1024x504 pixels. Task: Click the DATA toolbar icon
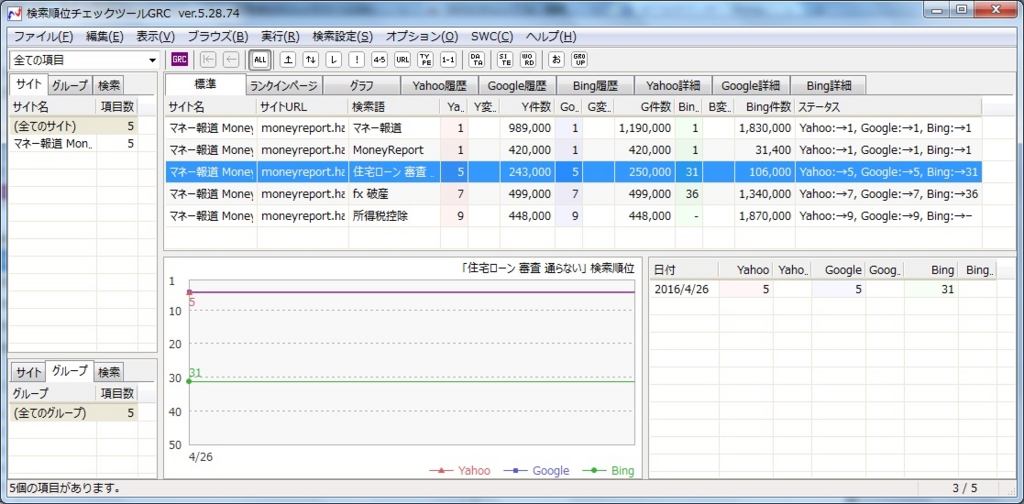click(477, 60)
